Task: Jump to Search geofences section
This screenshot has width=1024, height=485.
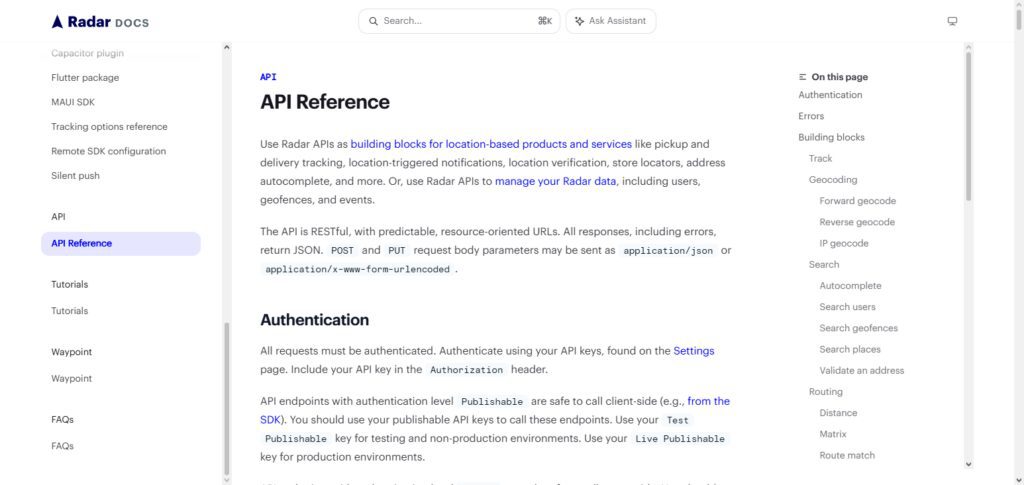Action: [858, 328]
